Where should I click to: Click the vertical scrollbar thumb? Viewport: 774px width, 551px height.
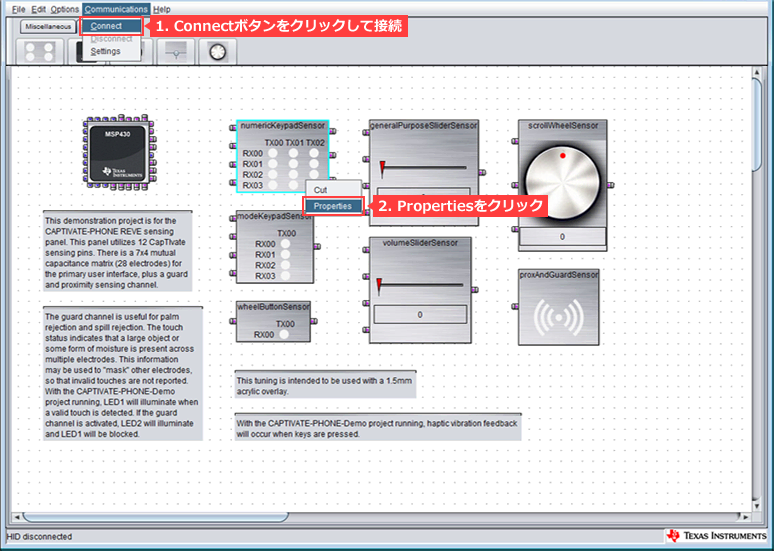757,124
